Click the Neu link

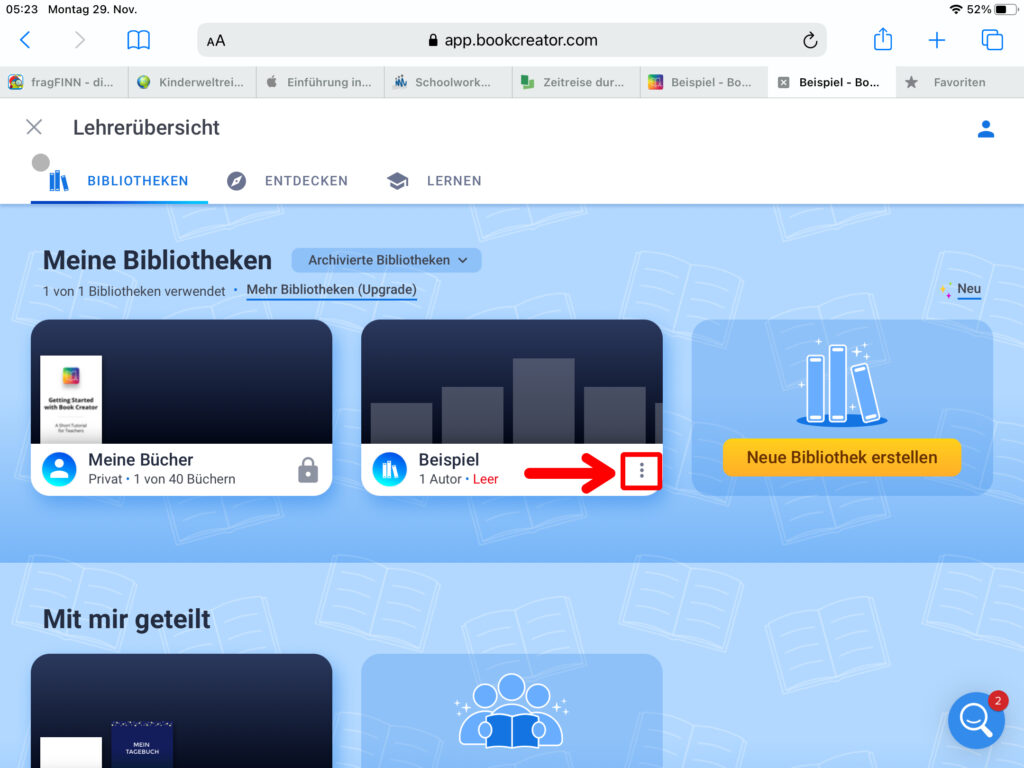[968, 289]
